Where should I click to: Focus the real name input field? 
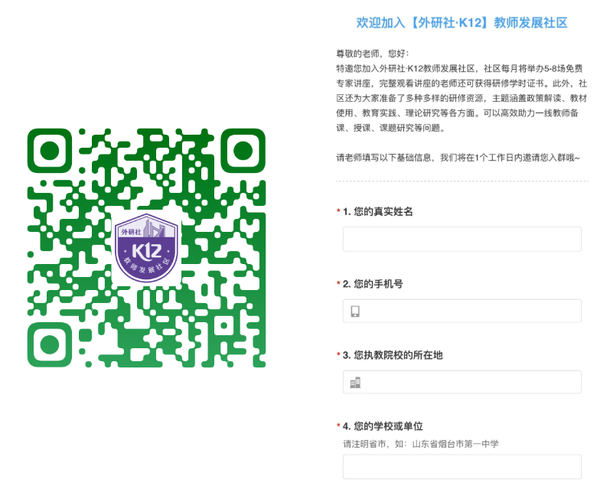coord(462,239)
